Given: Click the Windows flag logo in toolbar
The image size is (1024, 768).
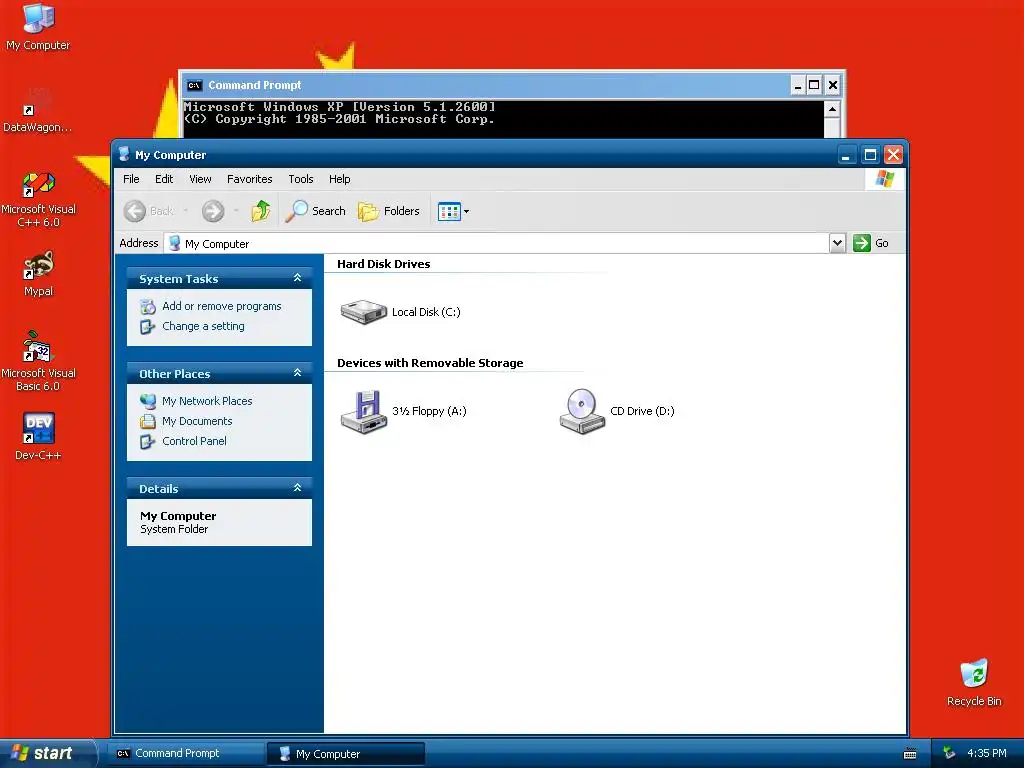Looking at the screenshot, I should coord(884,178).
